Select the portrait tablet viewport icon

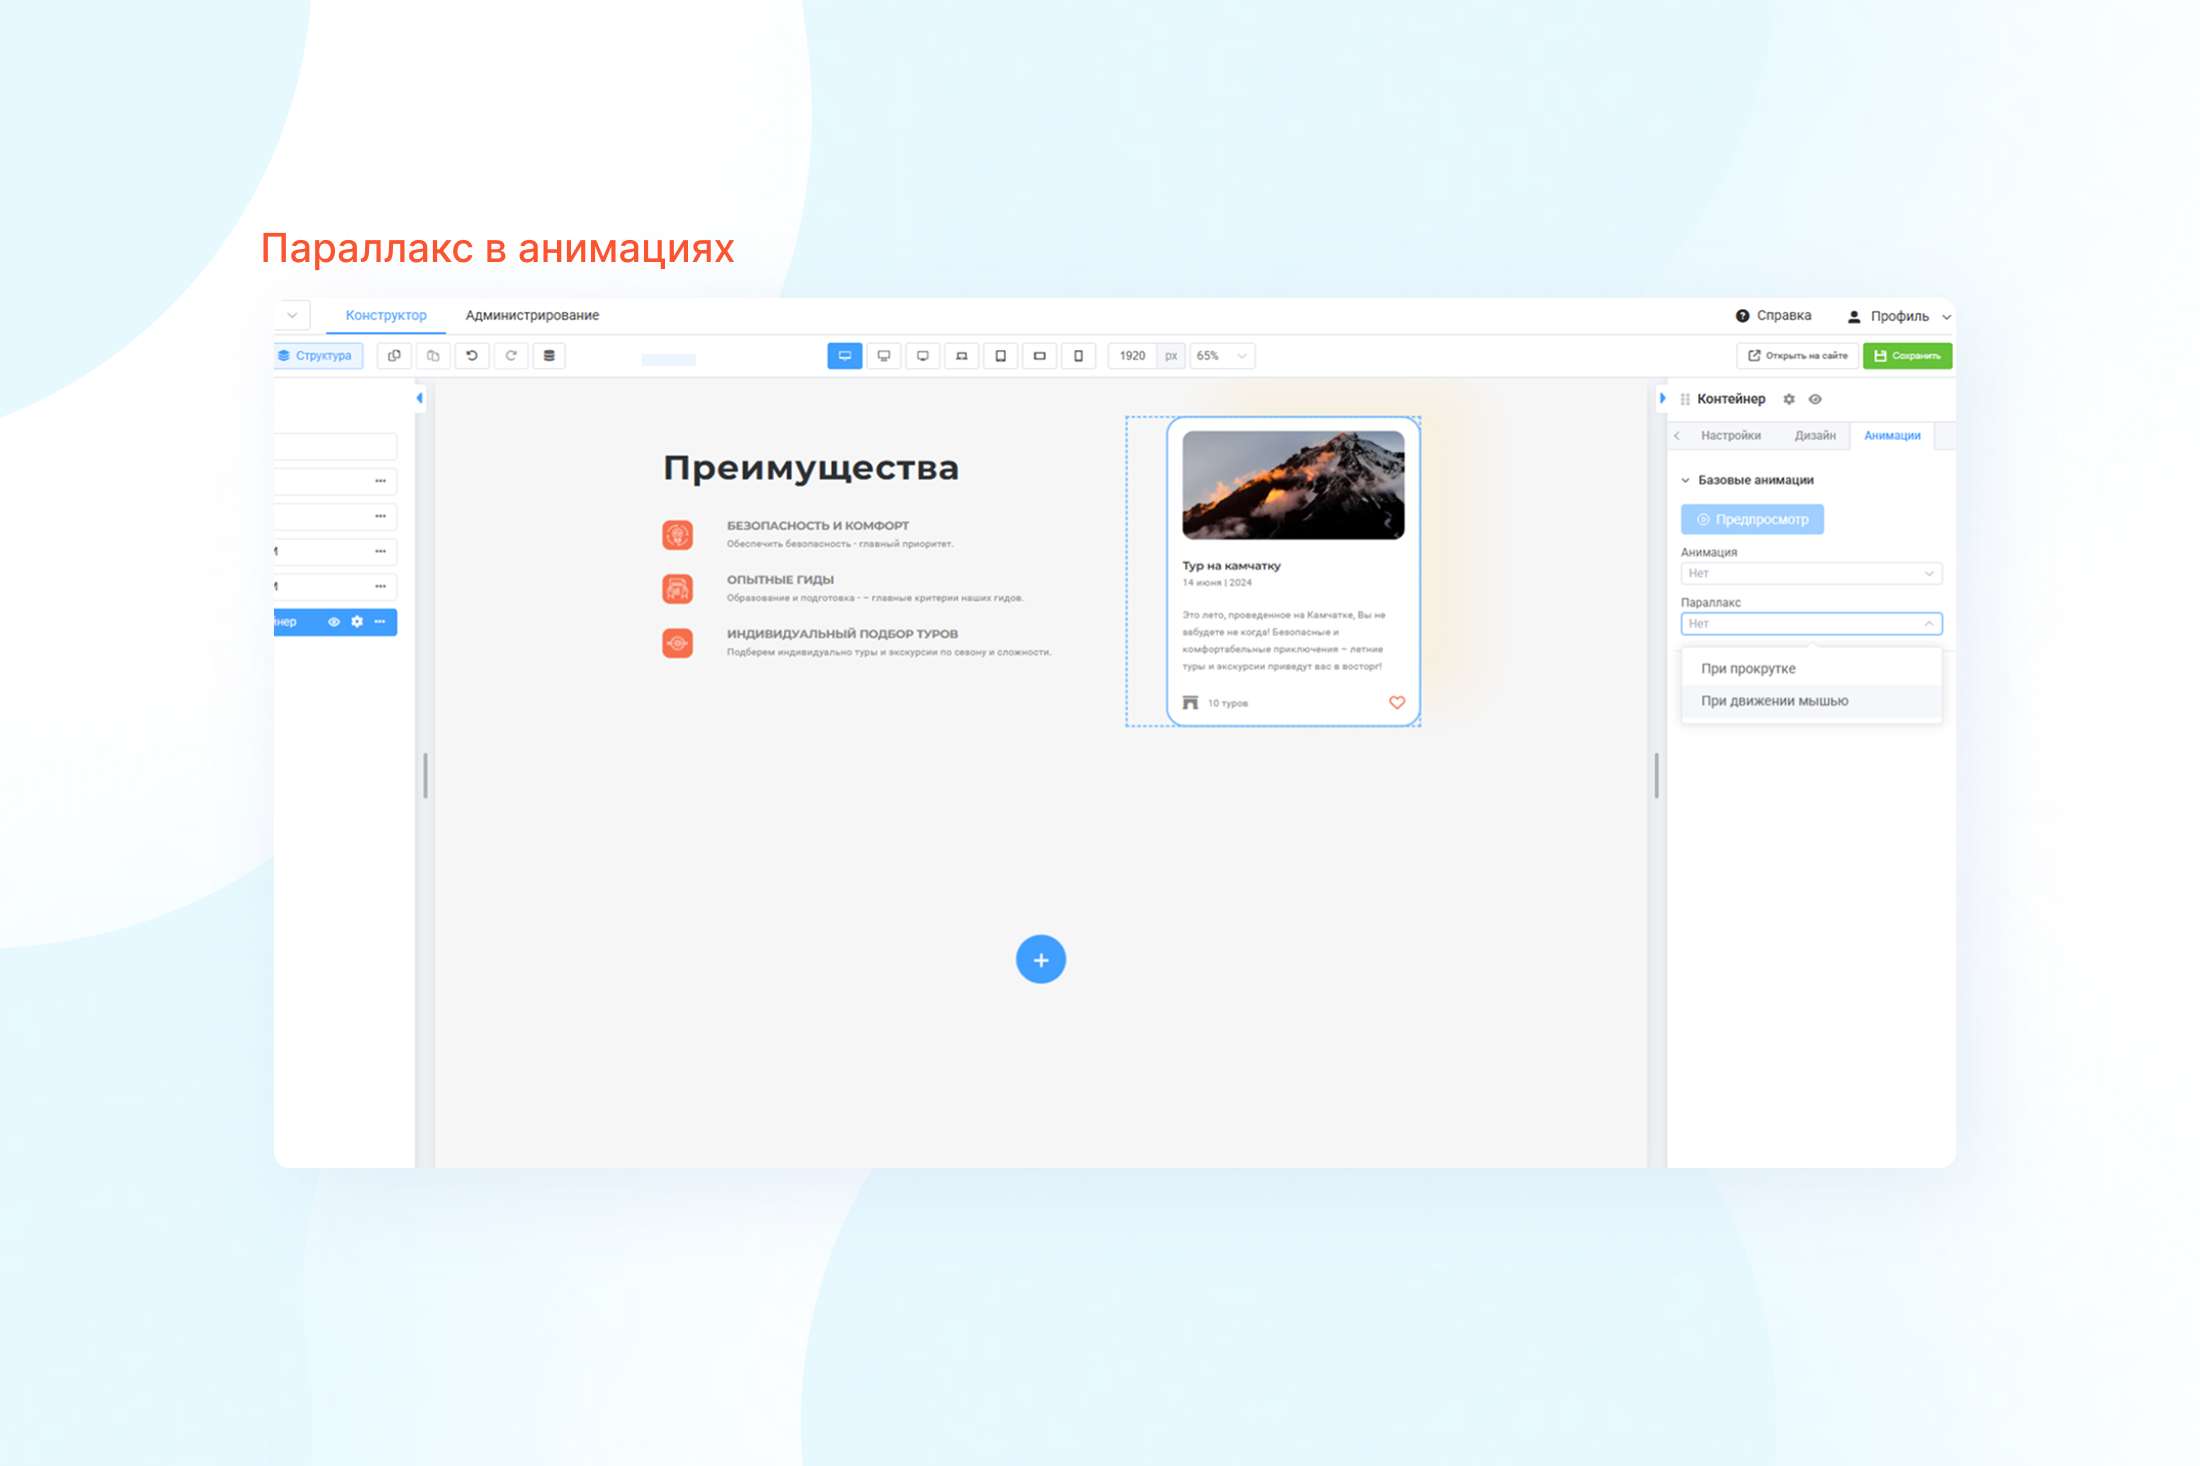pyautogui.click(x=1000, y=356)
